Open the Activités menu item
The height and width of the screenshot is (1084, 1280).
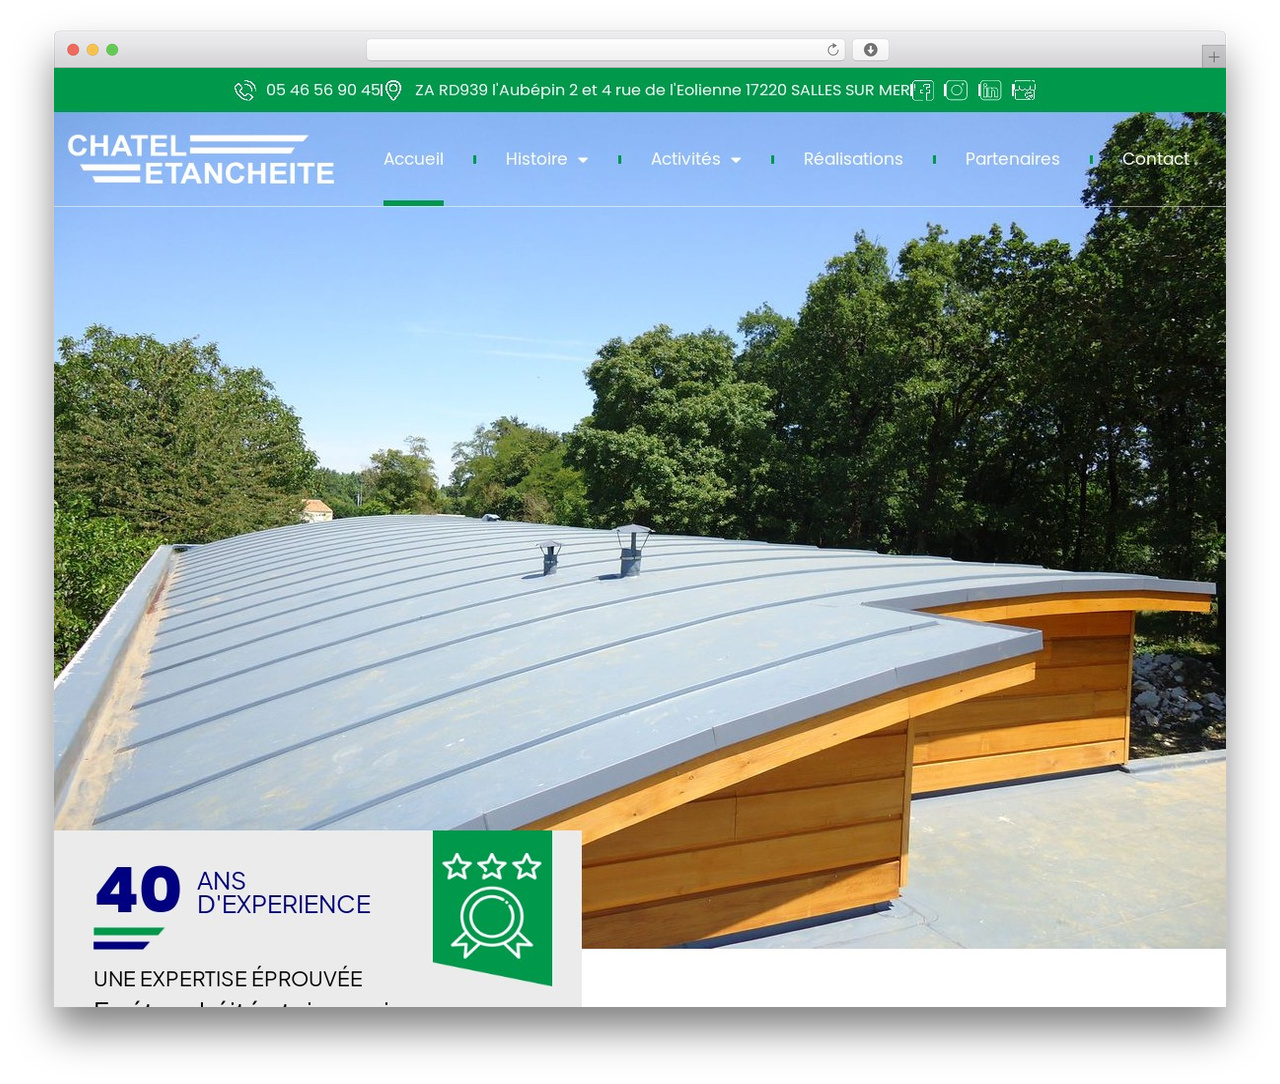click(686, 159)
